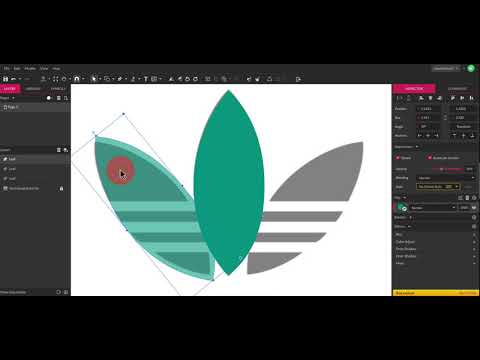The image size is (480, 360).
Task: Click align left icon in Inspector
Action: point(421,98)
